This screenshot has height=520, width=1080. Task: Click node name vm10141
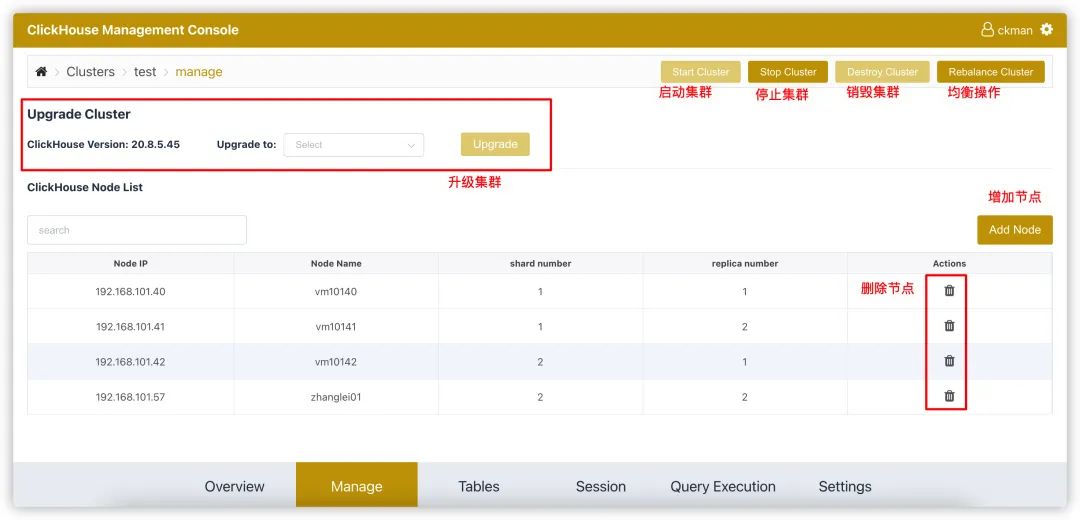click(x=336, y=326)
